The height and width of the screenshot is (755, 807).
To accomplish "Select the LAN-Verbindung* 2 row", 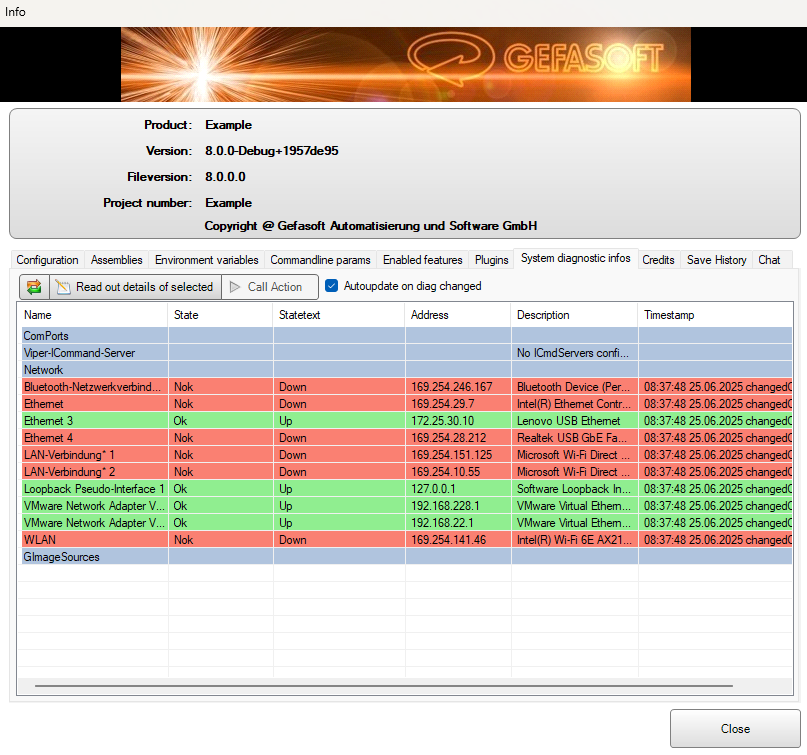I will (407, 471).
